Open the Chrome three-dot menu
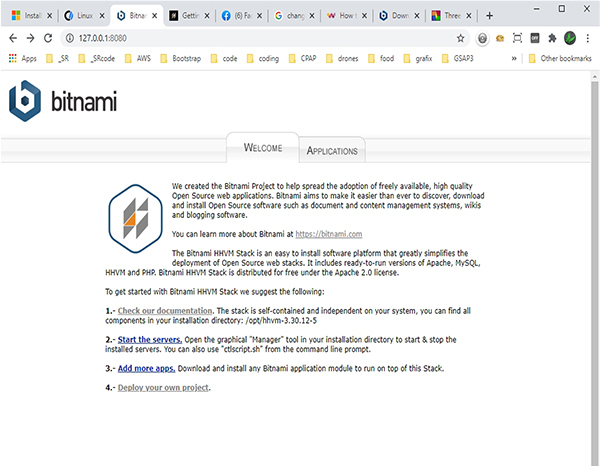 (x=587, y=38)
